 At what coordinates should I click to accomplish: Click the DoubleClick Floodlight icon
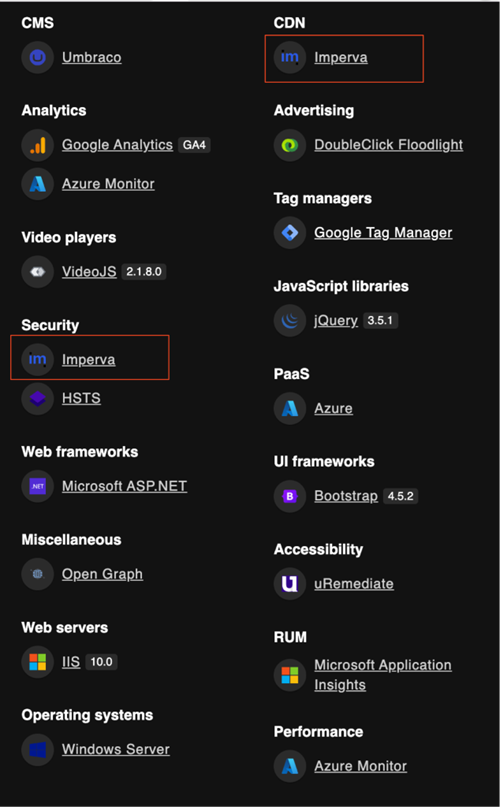click(x=290, y=145)
